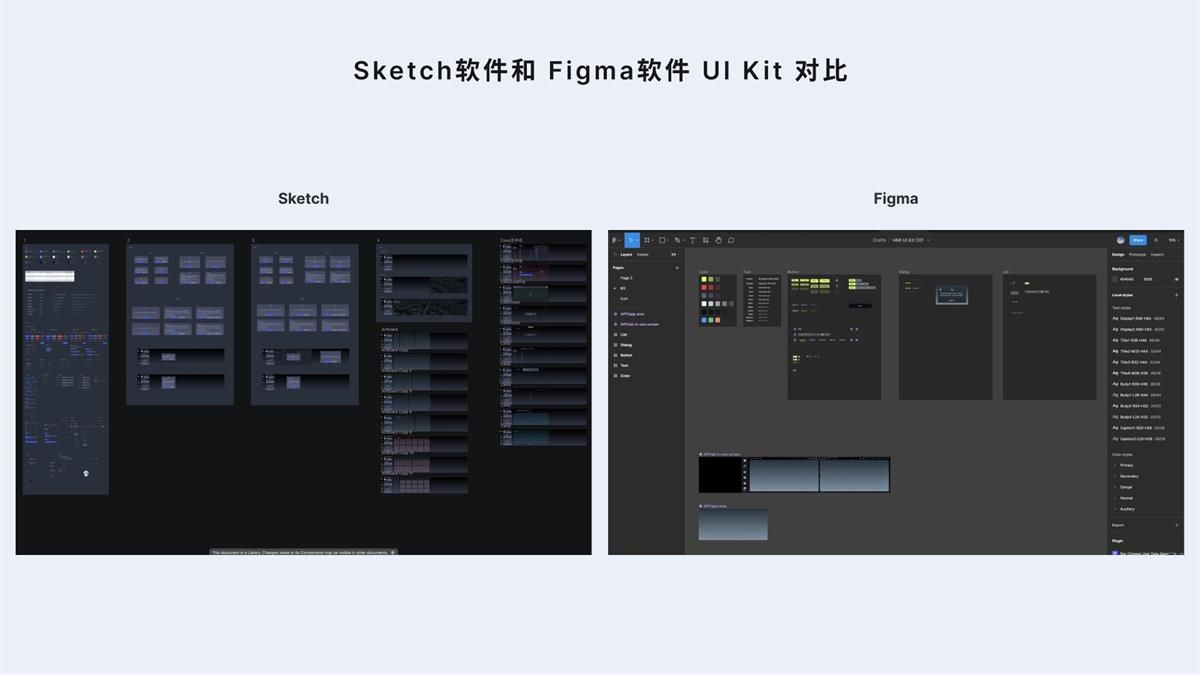Viewport: 1200px width, 675px height.
Task: Open the zoom level dropdown in Figma
Action: coord(1174,240)
